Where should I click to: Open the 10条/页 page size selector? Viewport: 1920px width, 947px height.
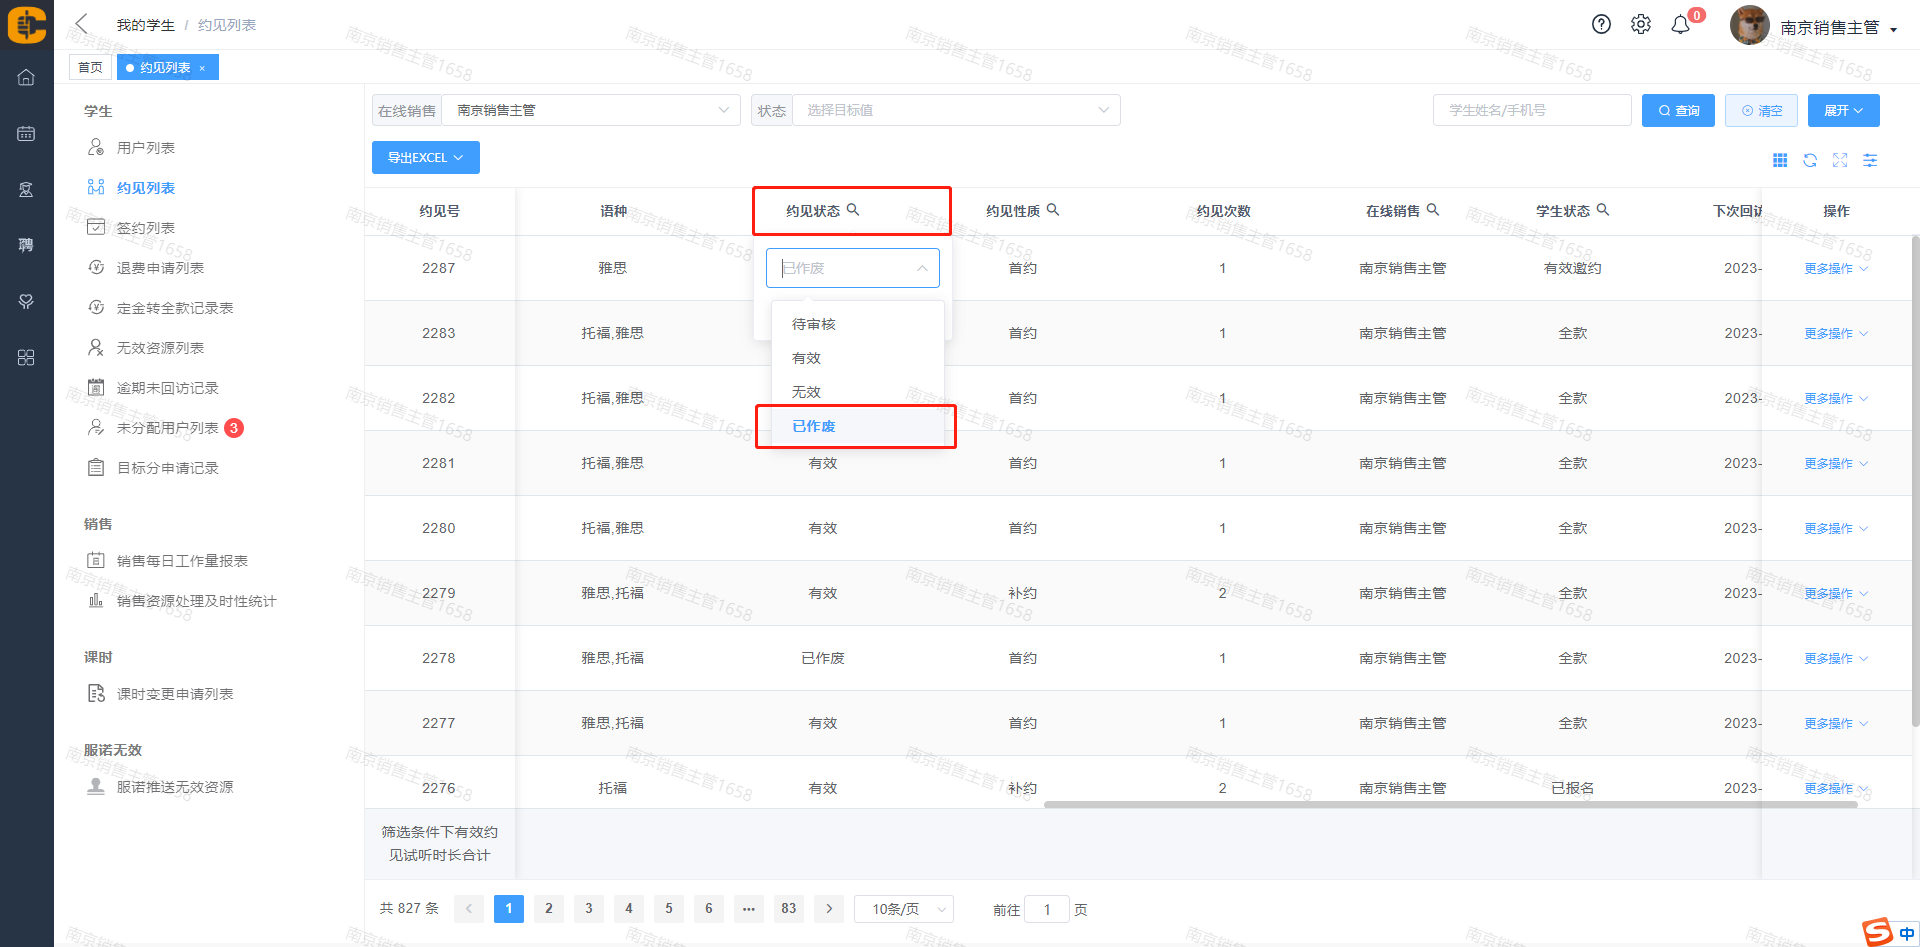(904, 909)
